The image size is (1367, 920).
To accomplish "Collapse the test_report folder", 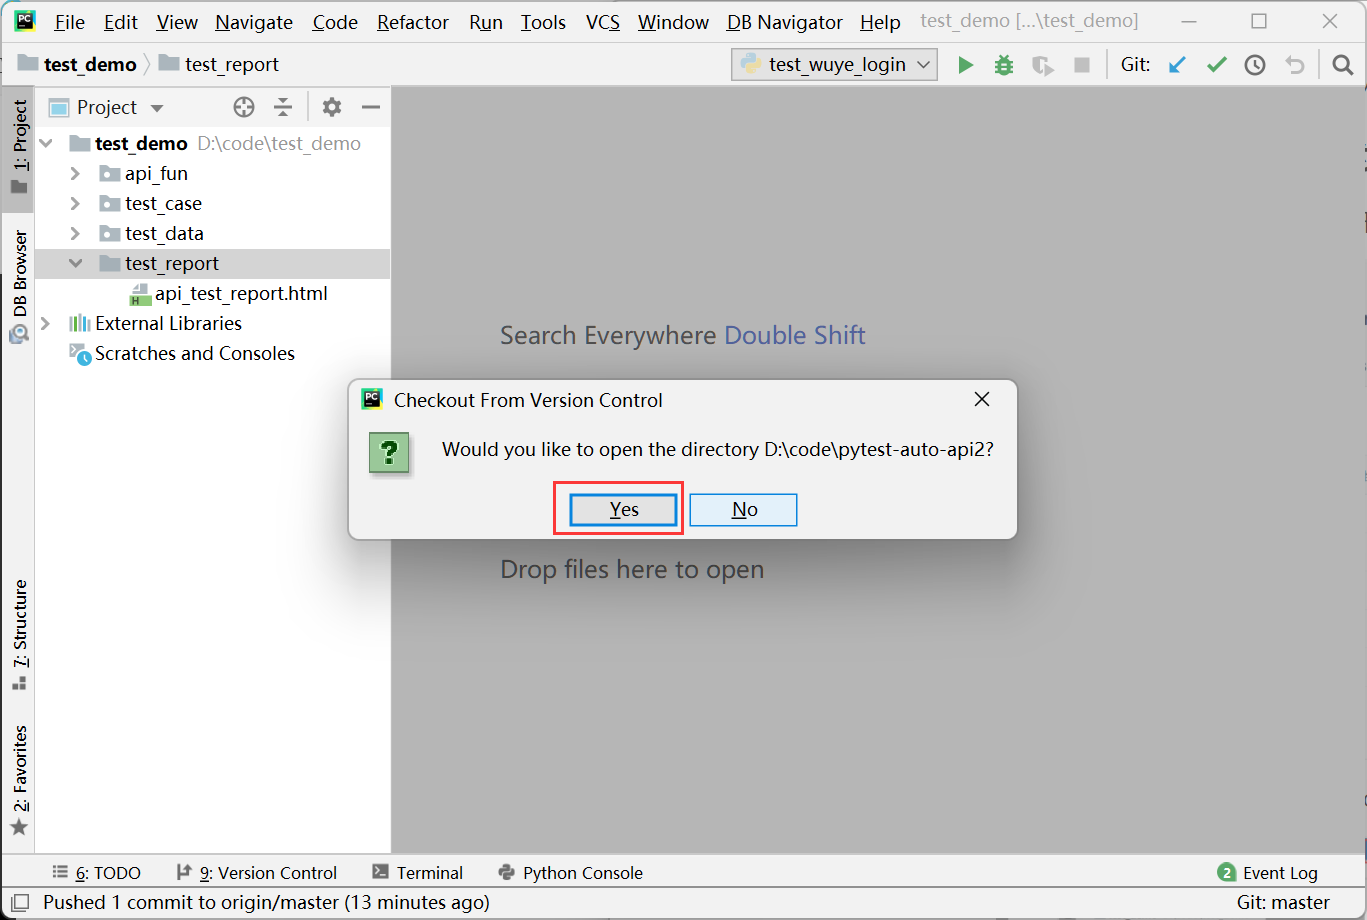I will (75, 264).
